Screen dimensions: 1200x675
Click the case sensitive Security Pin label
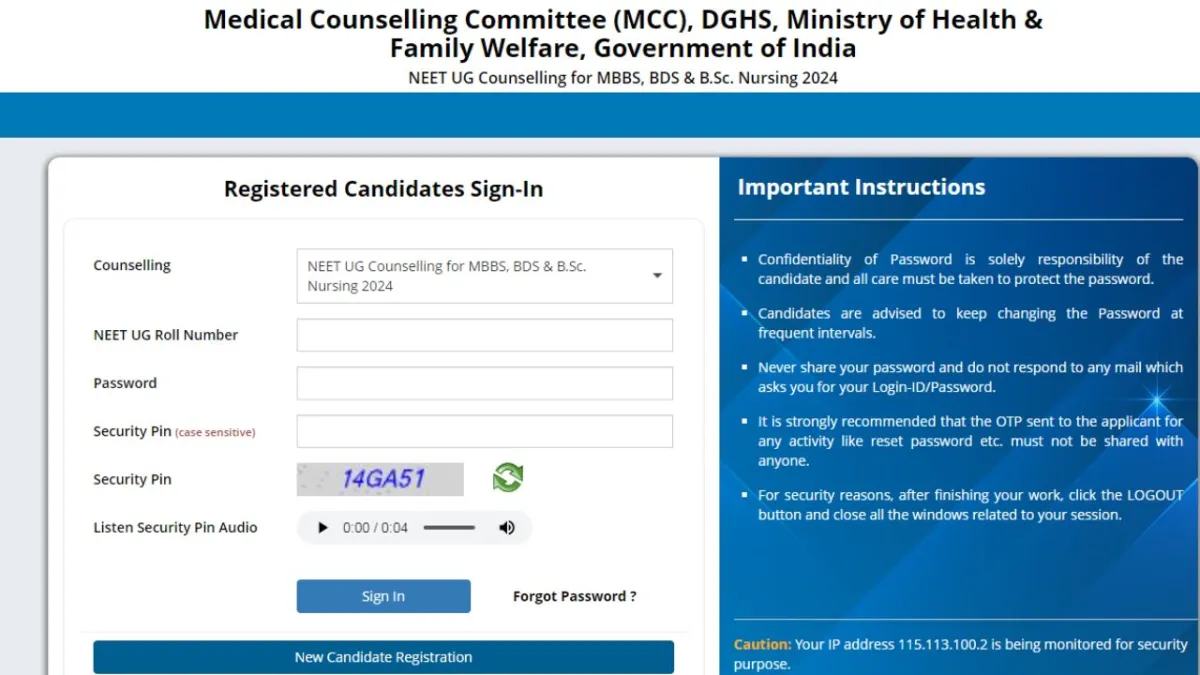[174, 431]
